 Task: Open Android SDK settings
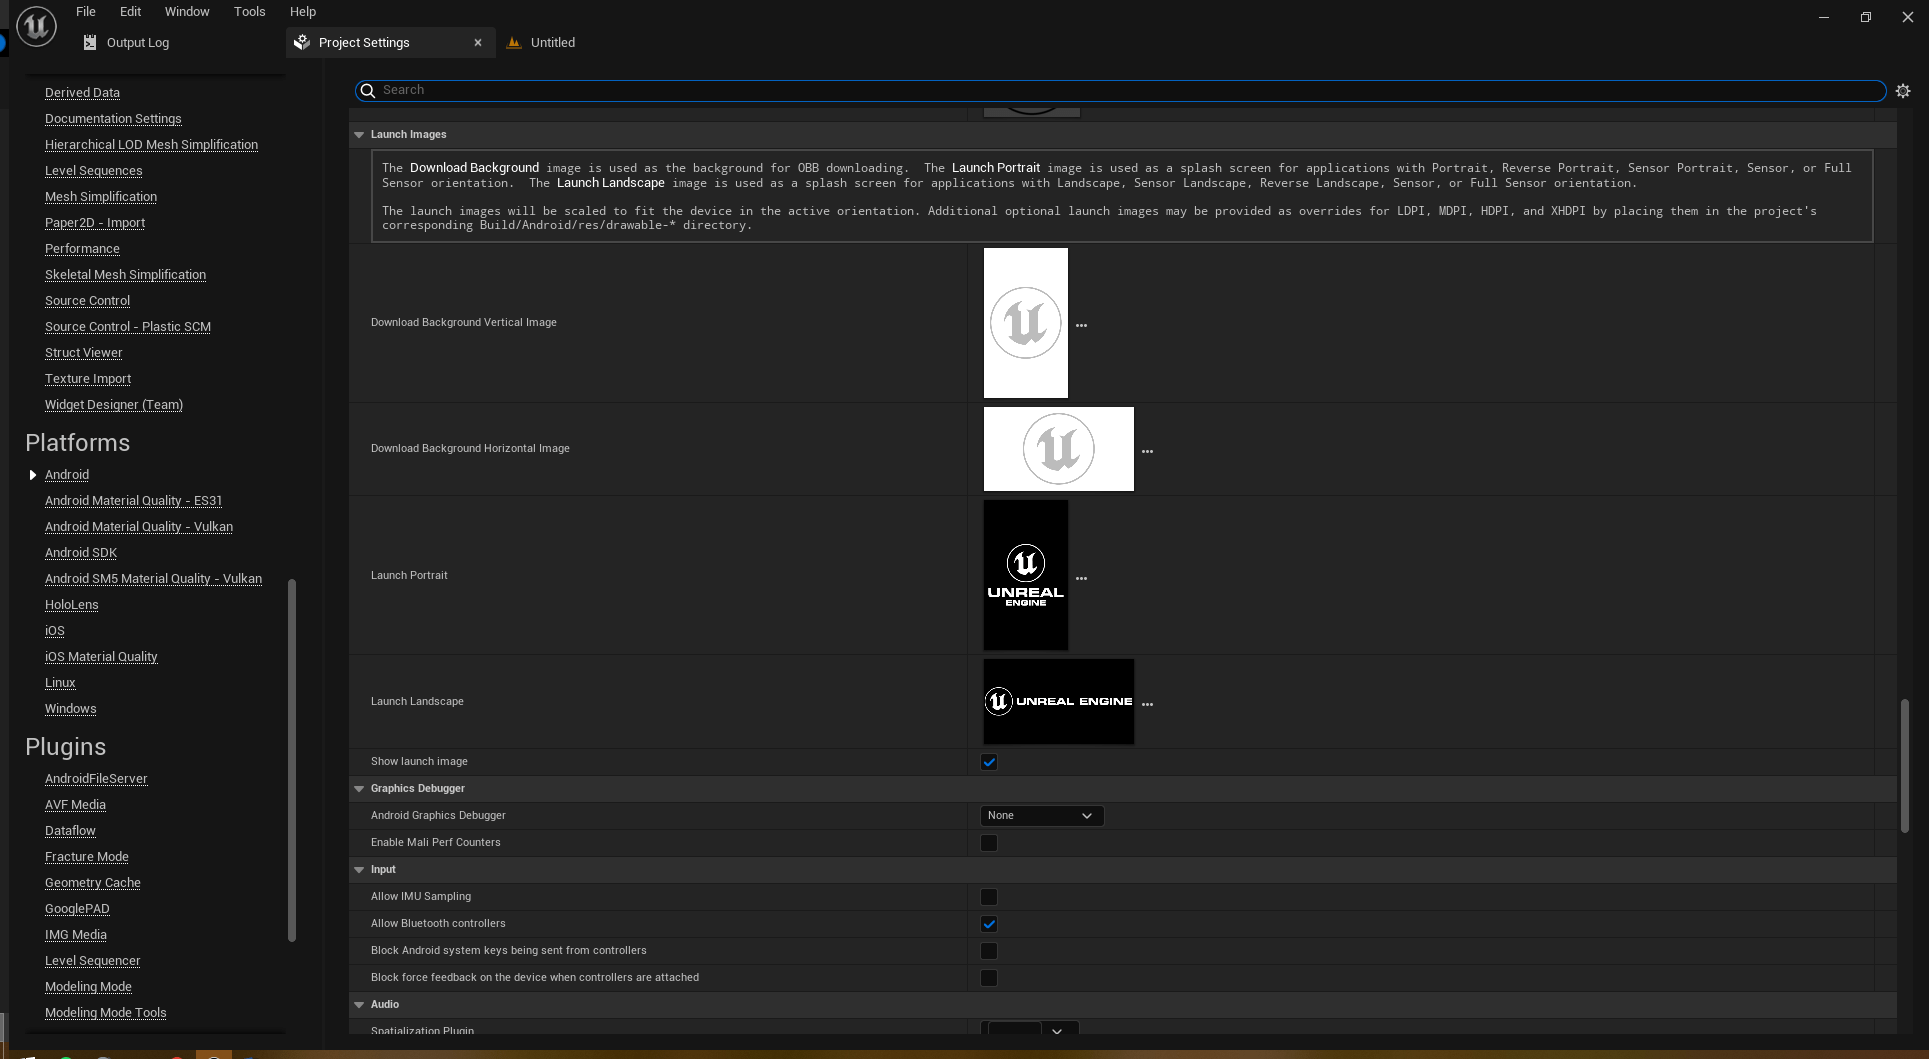pyautogui.click(x=81, y=553)
